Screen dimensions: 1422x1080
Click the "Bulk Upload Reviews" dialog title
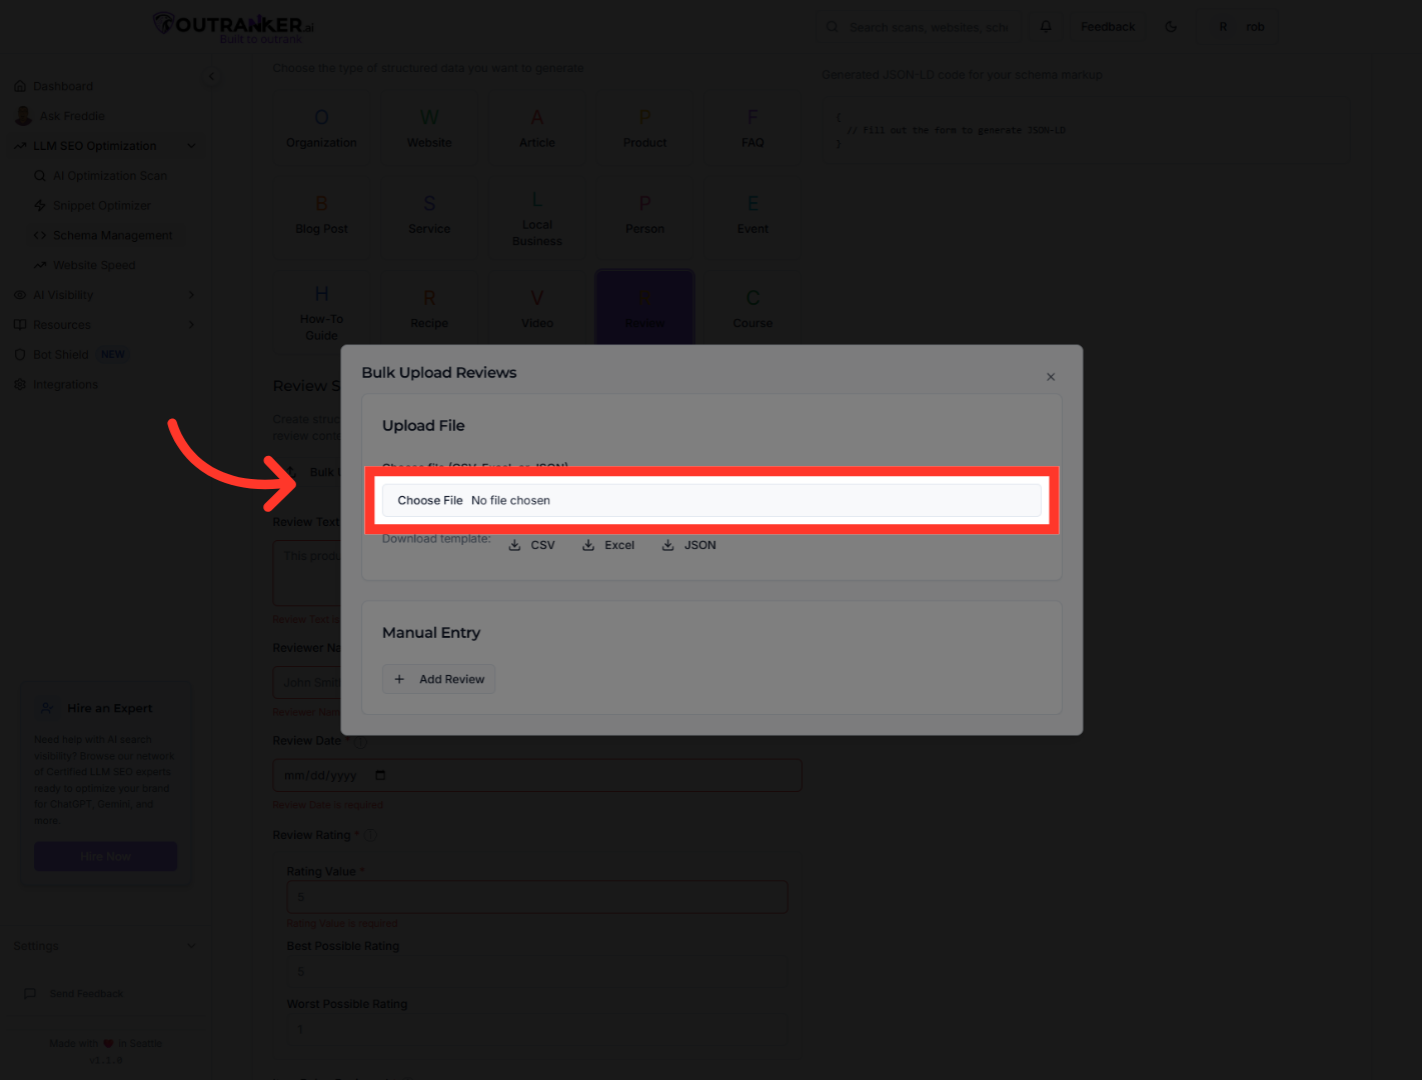pos(439,373)
